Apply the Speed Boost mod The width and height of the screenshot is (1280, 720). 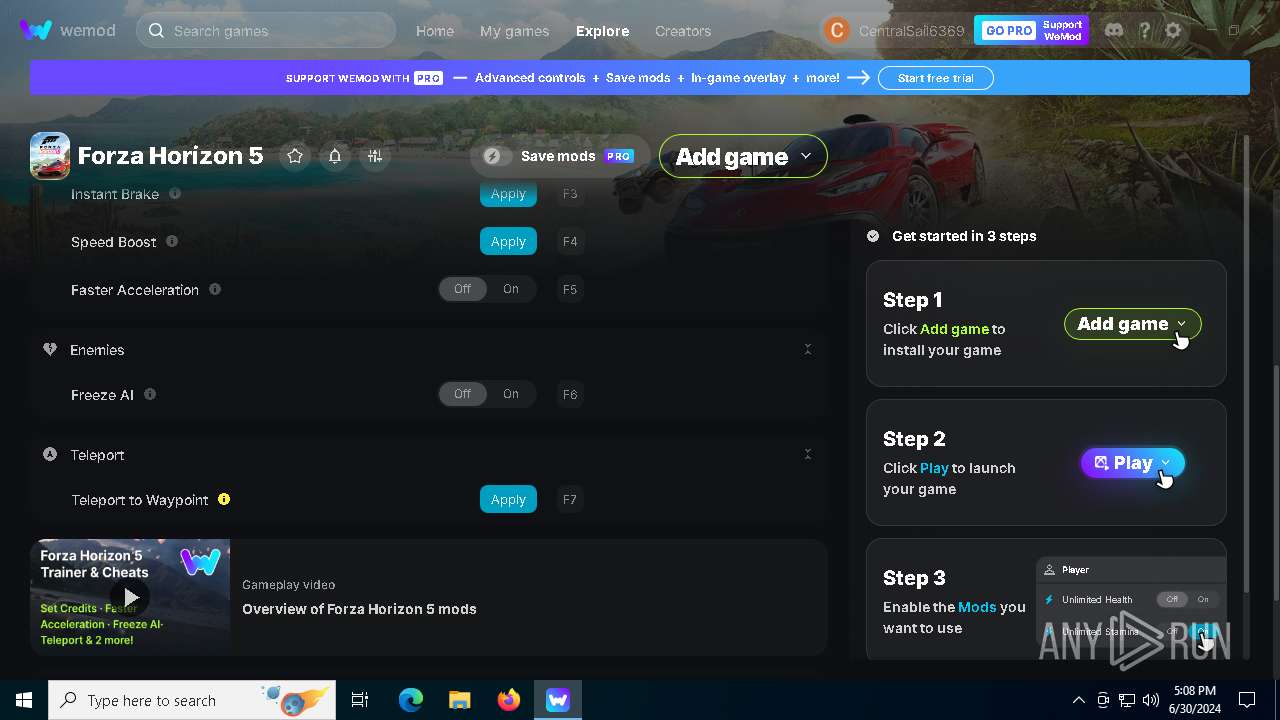pos(508,241)
